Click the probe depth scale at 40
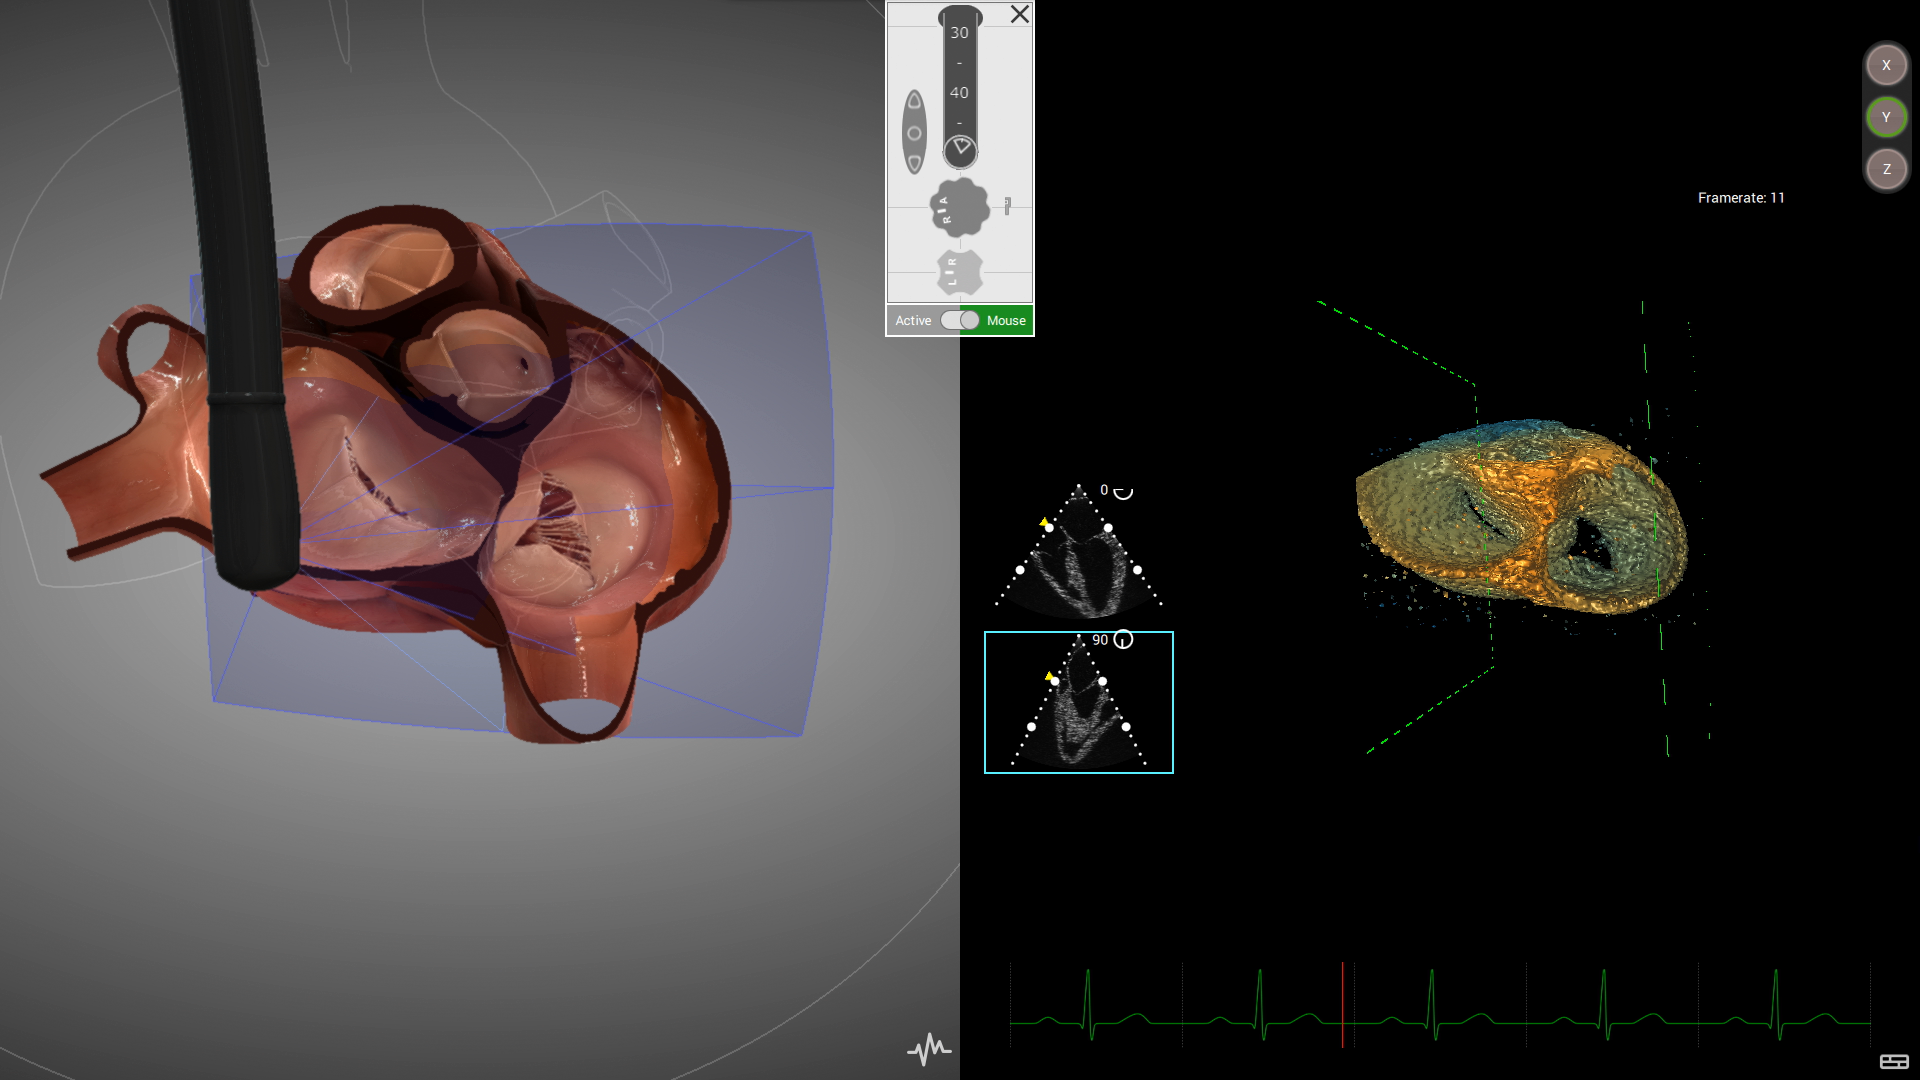Screen dimensions: 1920x1080 pyautogui.click(x=959, y=92)
